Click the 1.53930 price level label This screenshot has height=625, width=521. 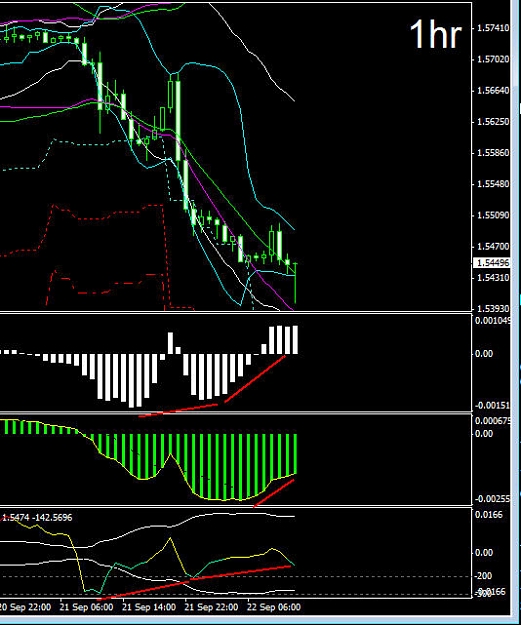coord(493,309)
